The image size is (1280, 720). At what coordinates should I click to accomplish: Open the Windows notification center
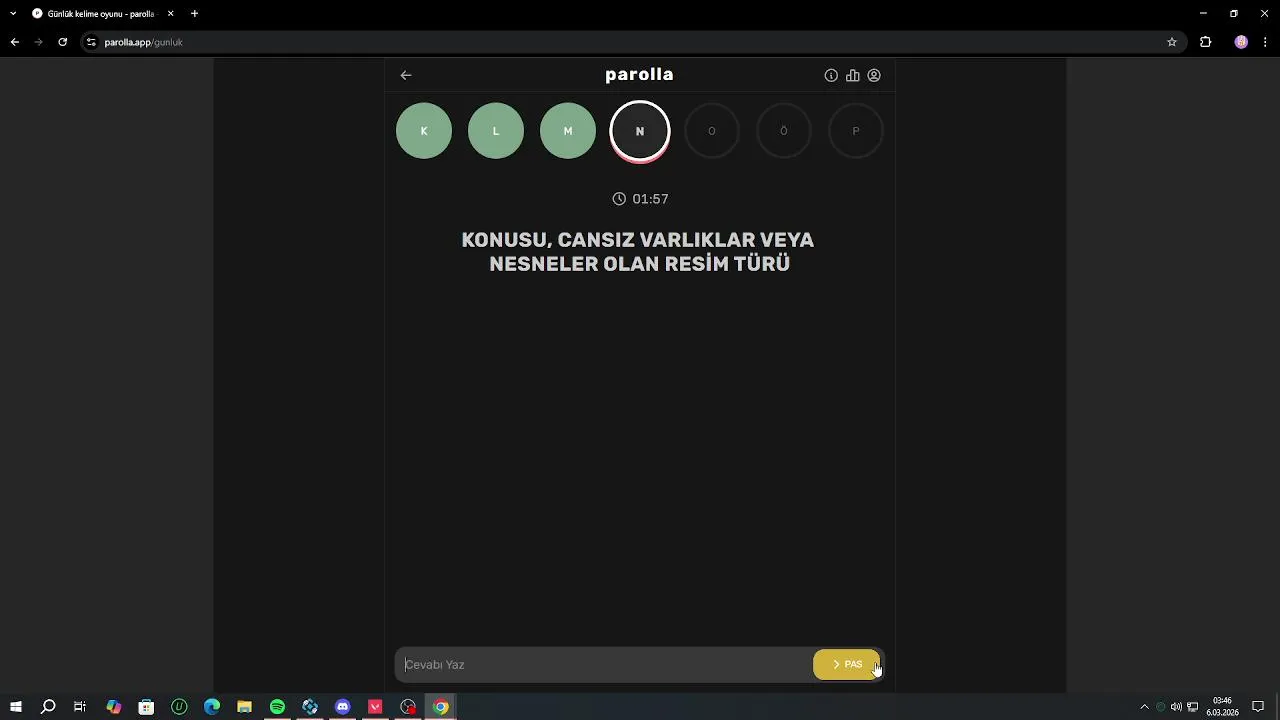tap(1258, 707)
